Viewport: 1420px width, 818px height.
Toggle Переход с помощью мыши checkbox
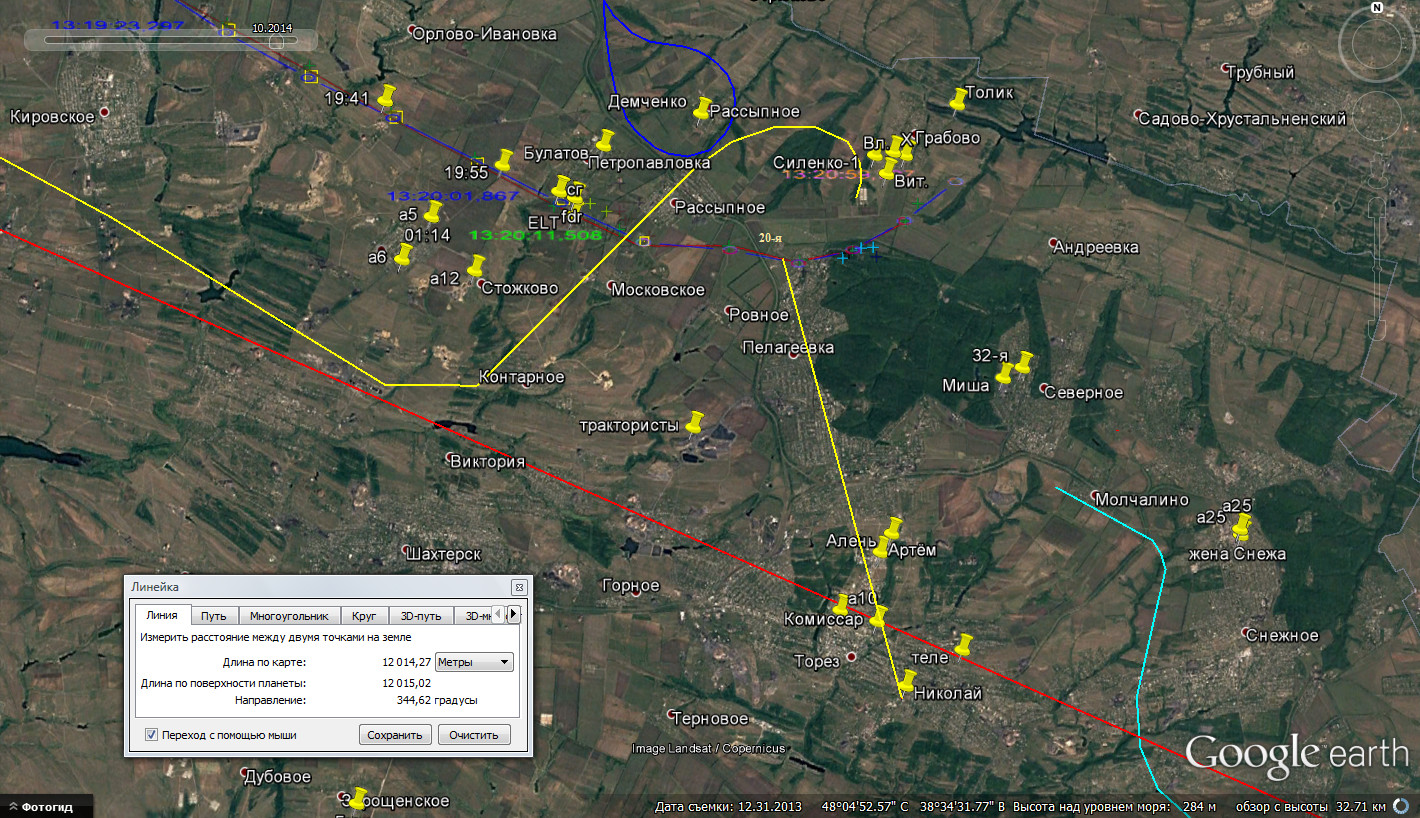152,735
